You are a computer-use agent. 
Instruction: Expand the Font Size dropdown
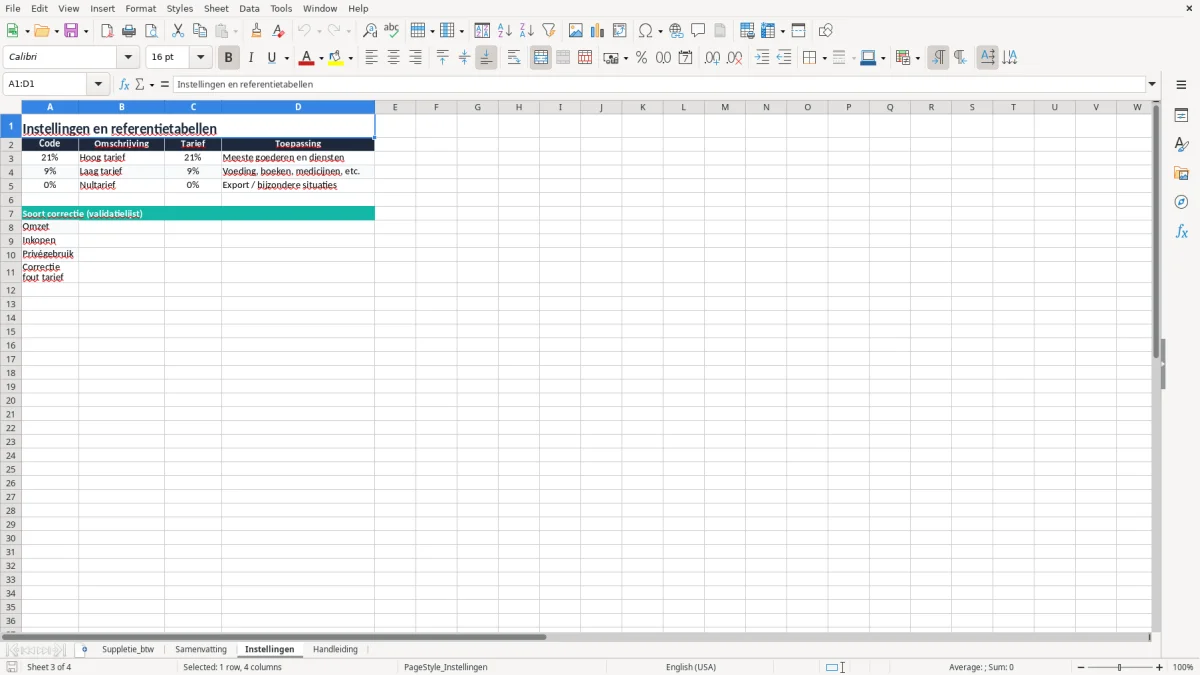point(201,58)
